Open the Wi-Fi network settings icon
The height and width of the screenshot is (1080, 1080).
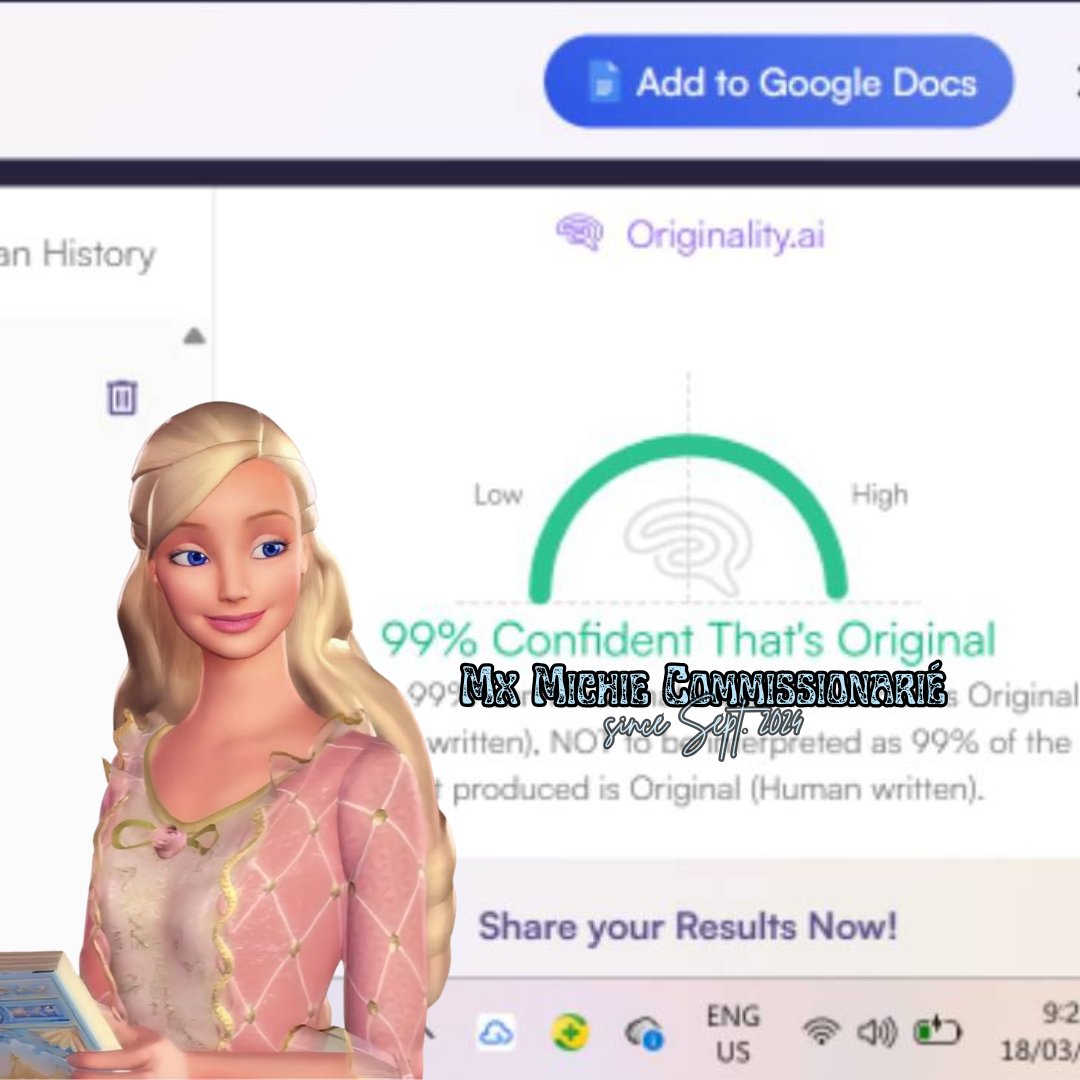821,1032
